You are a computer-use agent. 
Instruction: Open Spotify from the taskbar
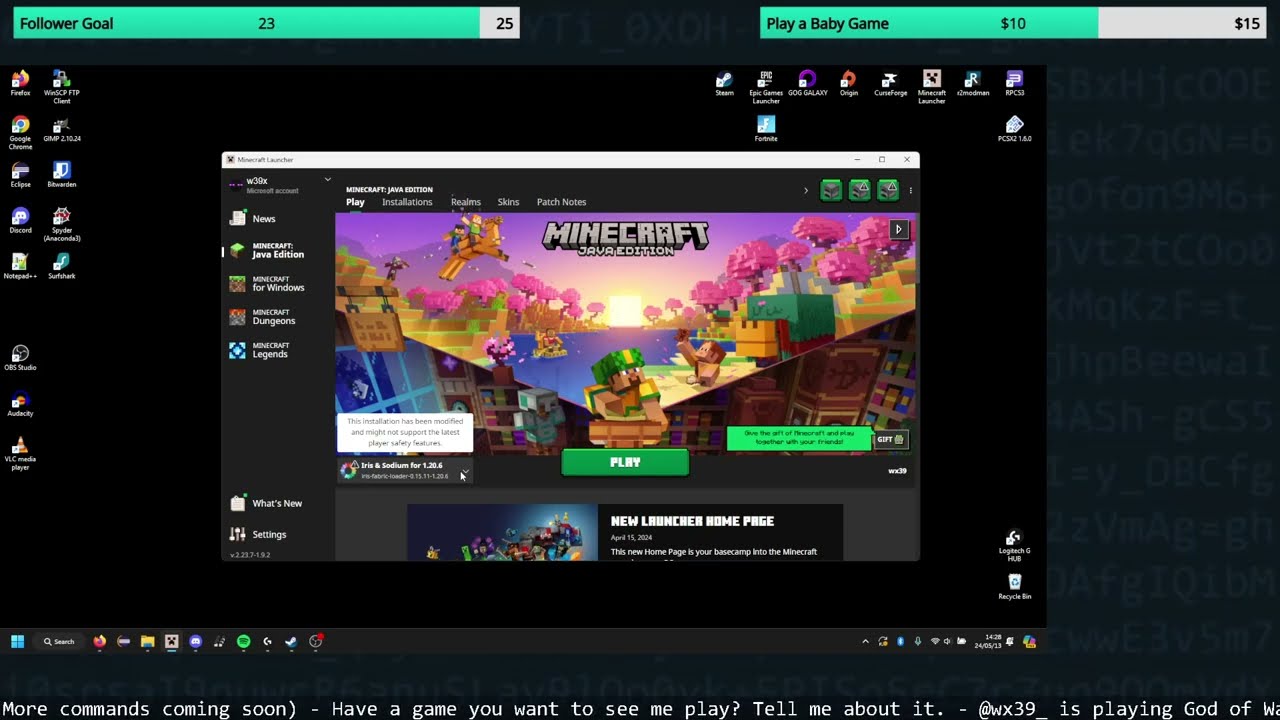[x=243, y=642]
